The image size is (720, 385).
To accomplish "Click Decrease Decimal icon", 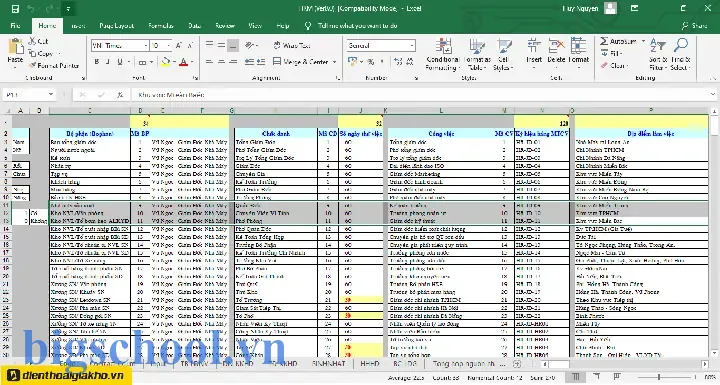I will (410, 62).
